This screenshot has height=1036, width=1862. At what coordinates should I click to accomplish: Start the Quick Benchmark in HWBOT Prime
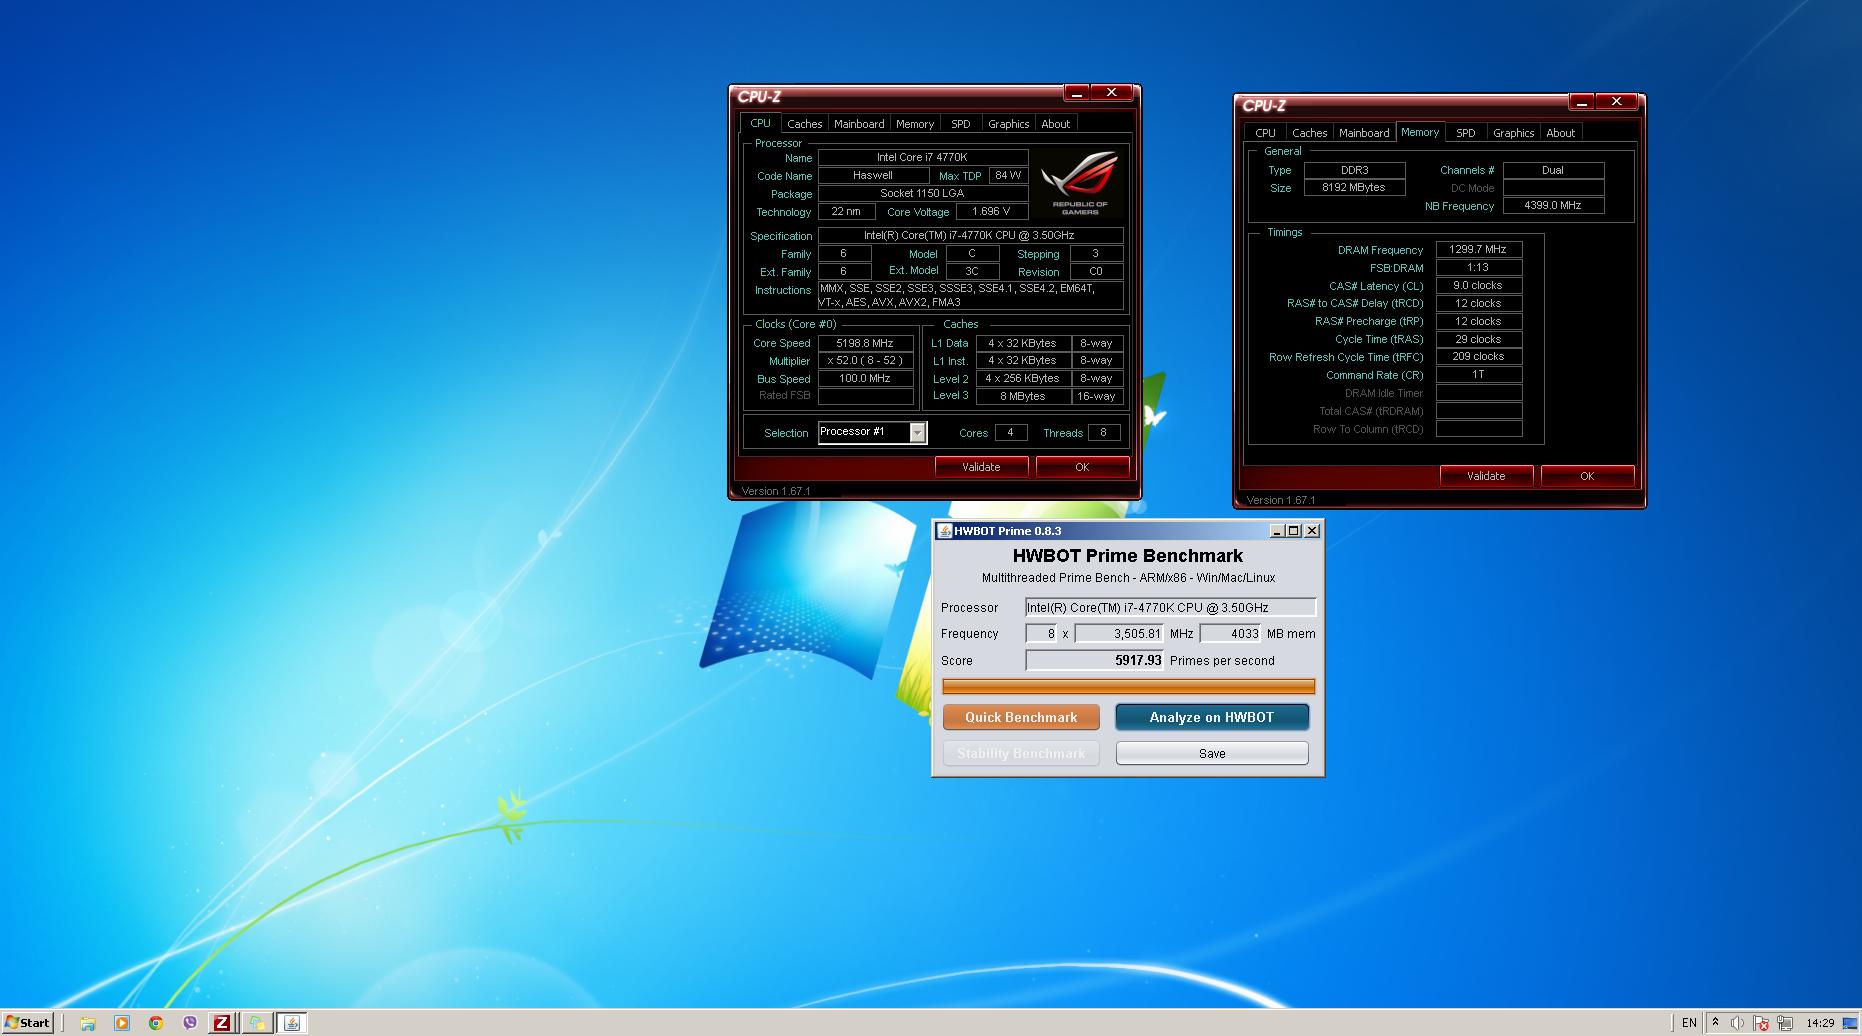[x=1021, y=717]
